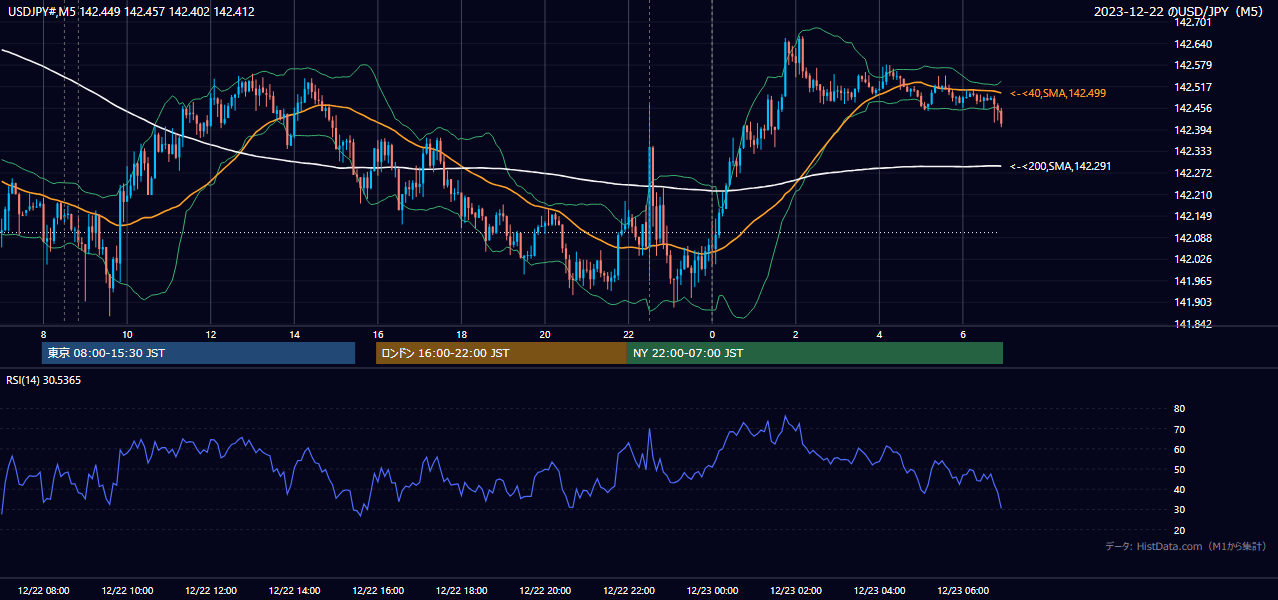Image resolution: width=1278 pixels, height=600 pixels.
Task: Open the HistData.com data source credit
Action: 1186,546
